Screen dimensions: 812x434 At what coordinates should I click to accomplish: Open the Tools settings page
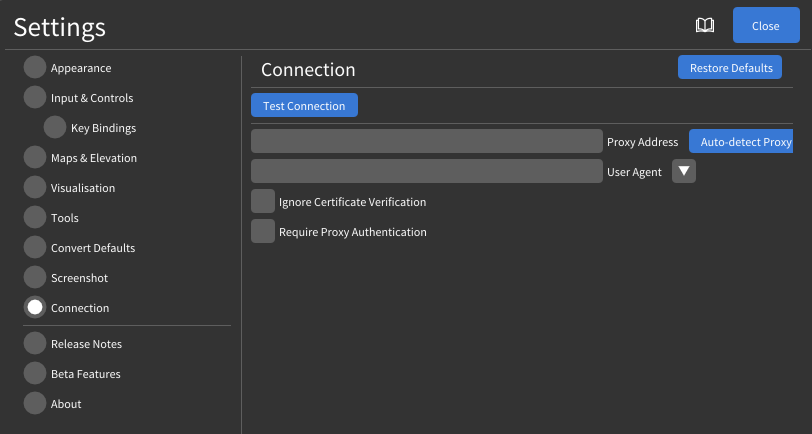click(x=64, y=218)
